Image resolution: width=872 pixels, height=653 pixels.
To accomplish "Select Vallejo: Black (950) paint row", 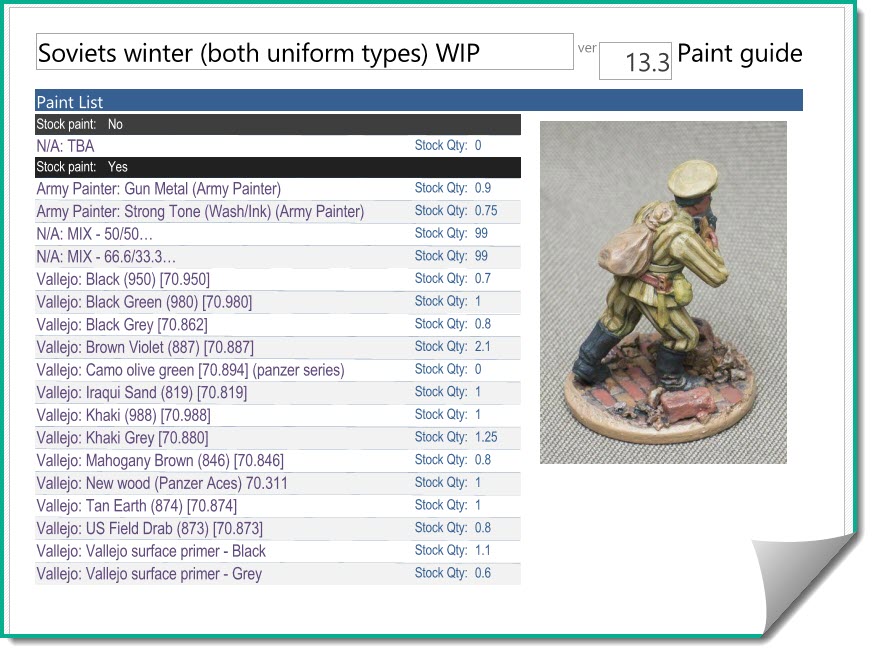I will [123, 279].
